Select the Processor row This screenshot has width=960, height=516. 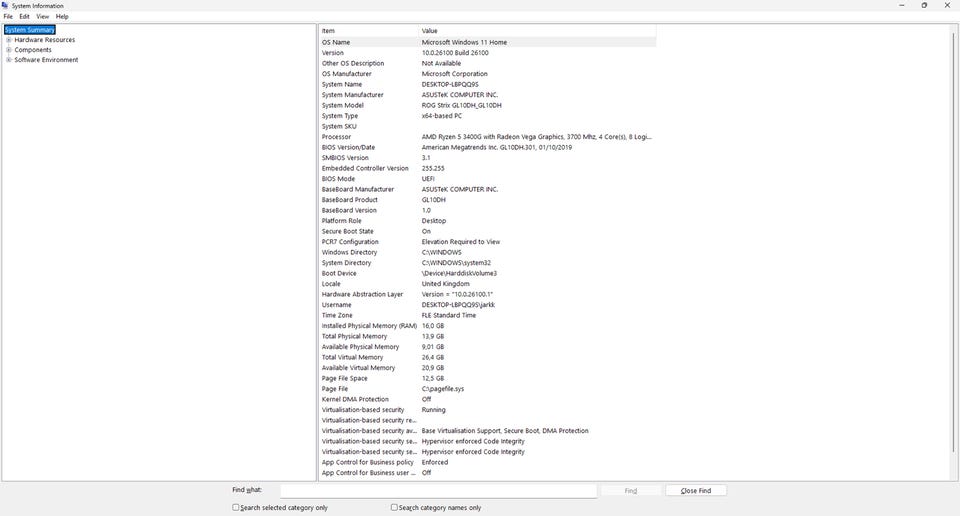[487, 136]
